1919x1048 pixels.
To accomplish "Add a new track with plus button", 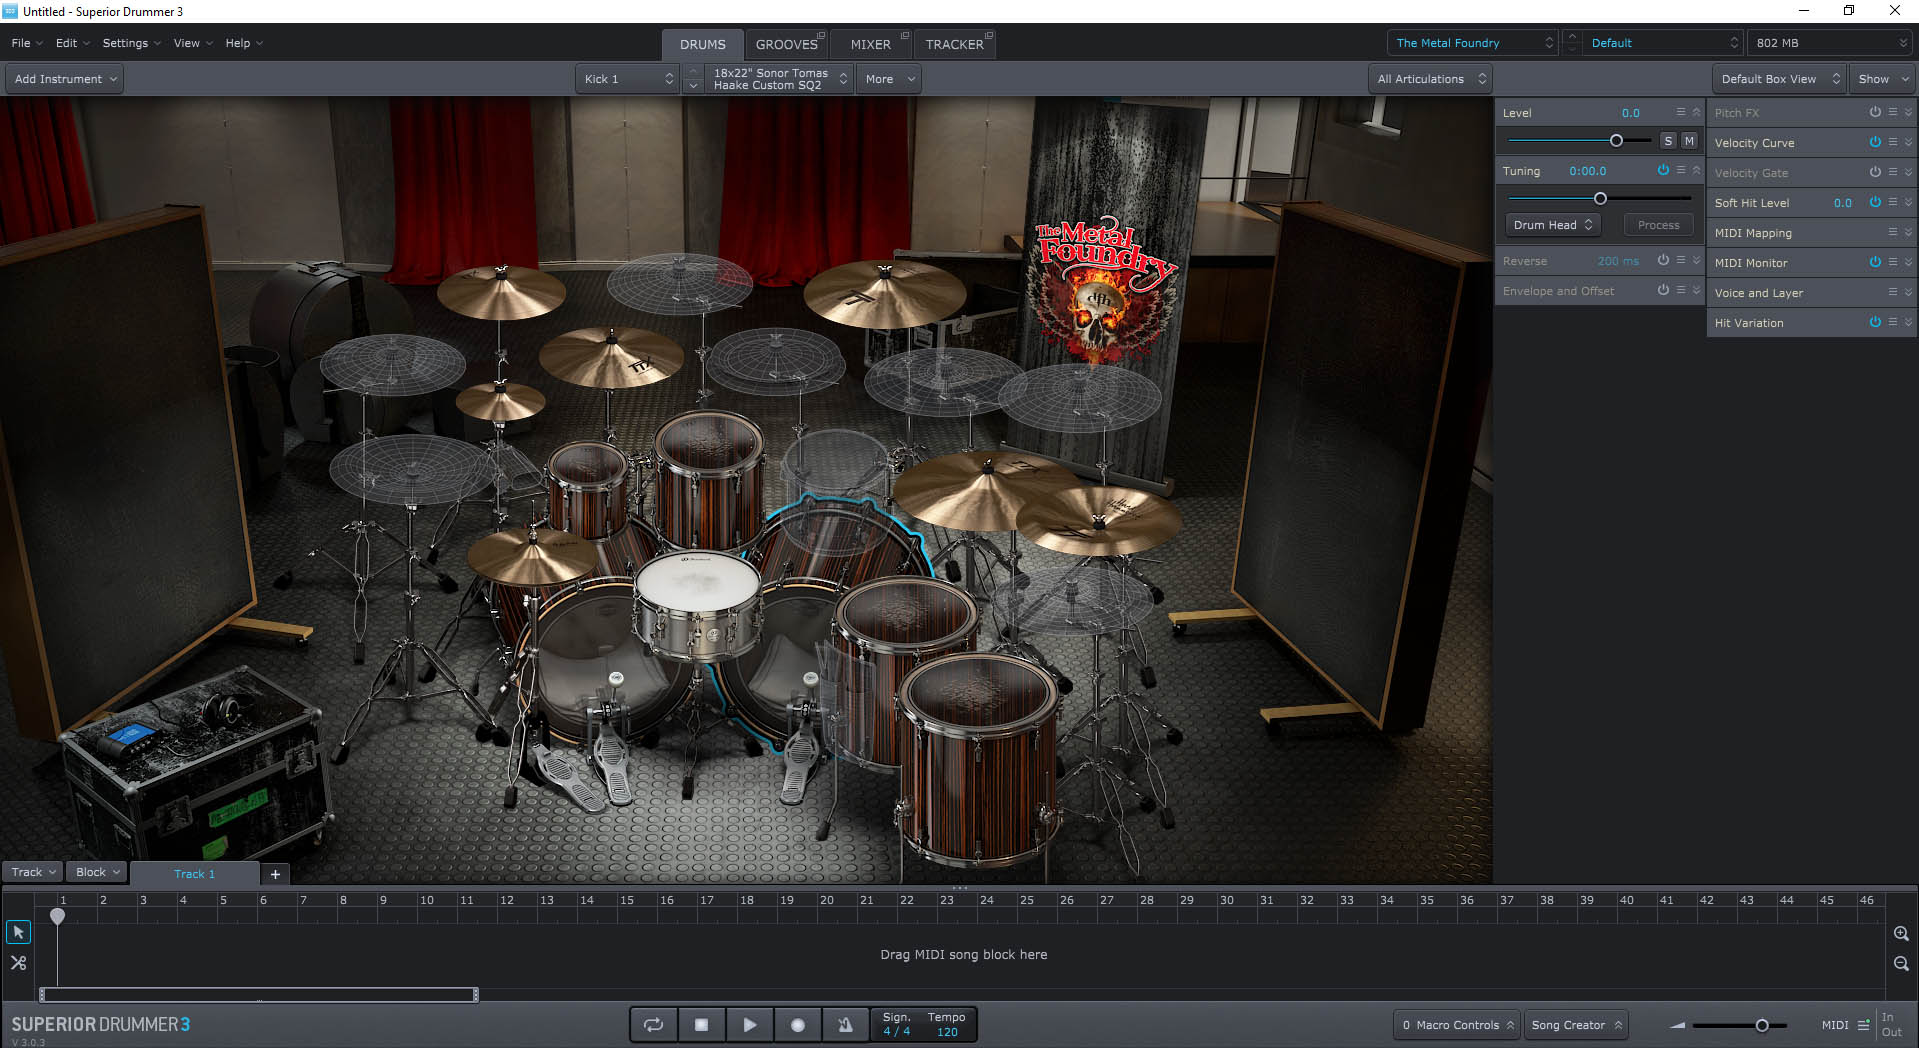I will pyautogui.click(x=275, y=874).
